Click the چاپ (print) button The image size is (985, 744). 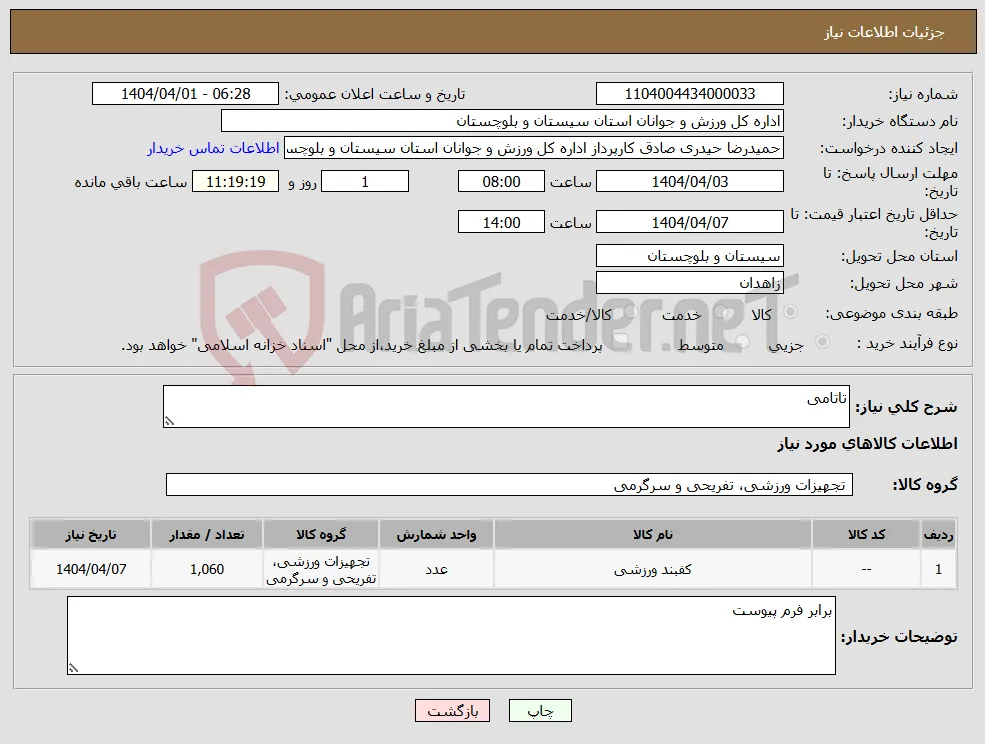click(540, 711)
